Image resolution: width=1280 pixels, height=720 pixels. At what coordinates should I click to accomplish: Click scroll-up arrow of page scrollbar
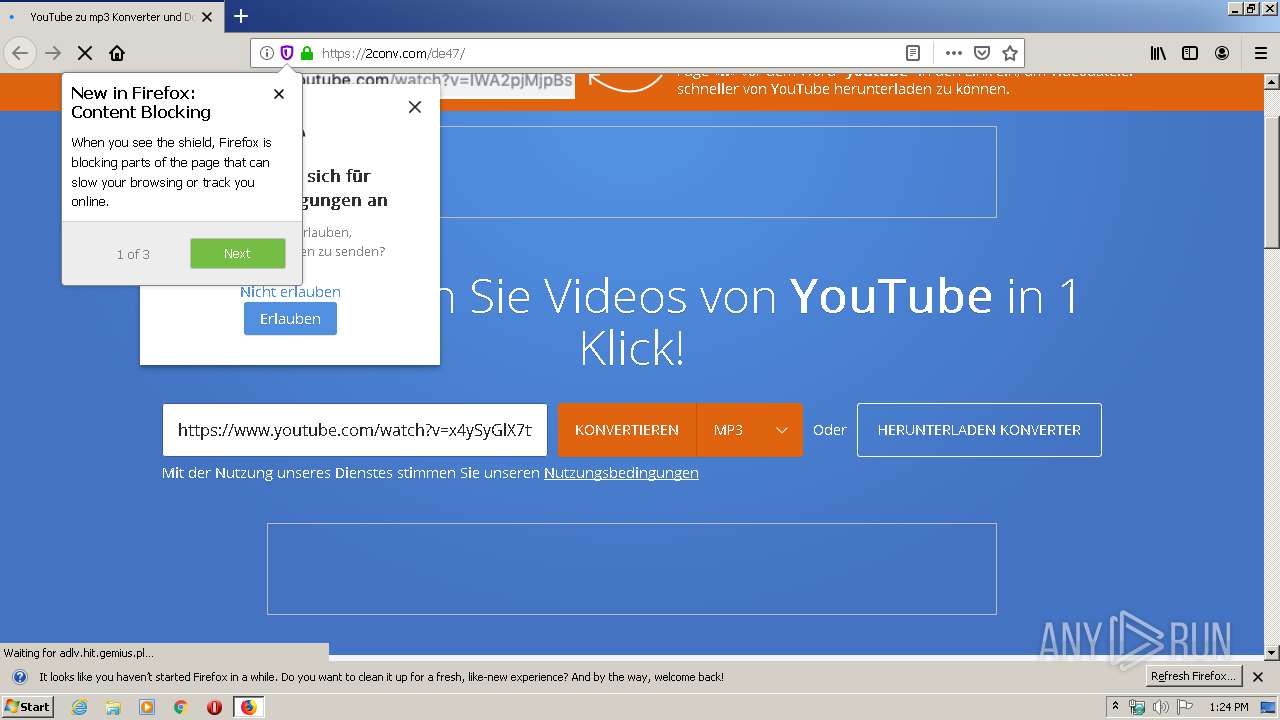pos(1272,80)
